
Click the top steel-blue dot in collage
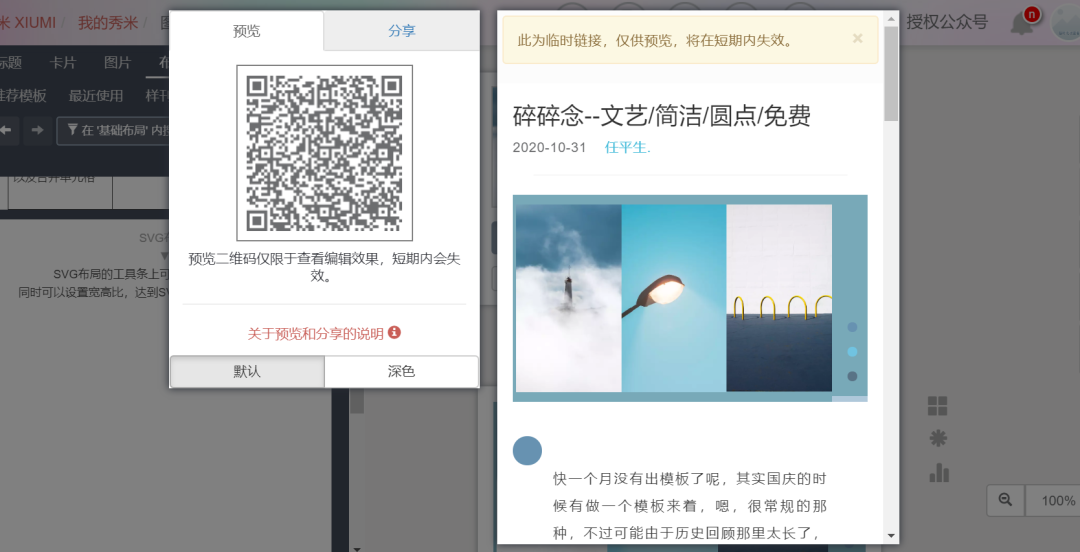(x=852, y=327)
